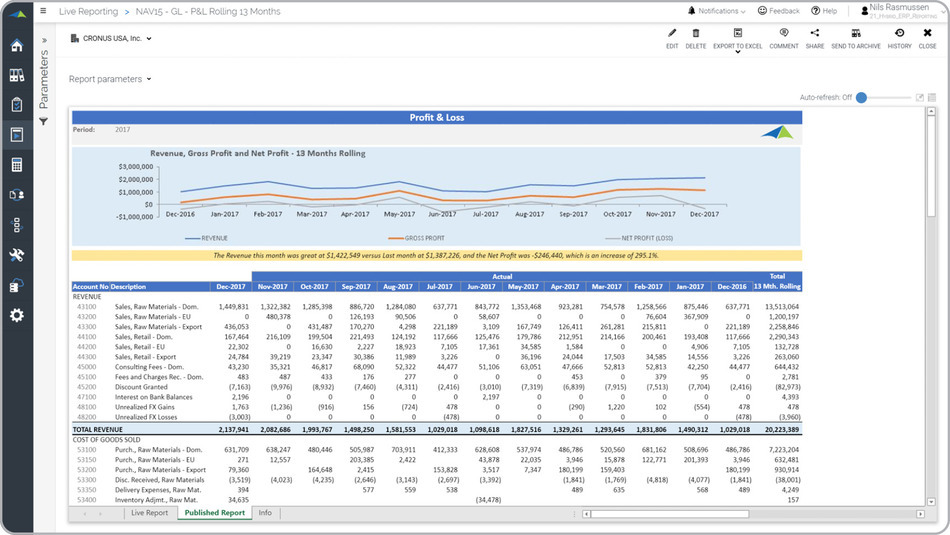Open the calculator icon in sidebar
Screen dimensions: 950x535
(17, 165)
